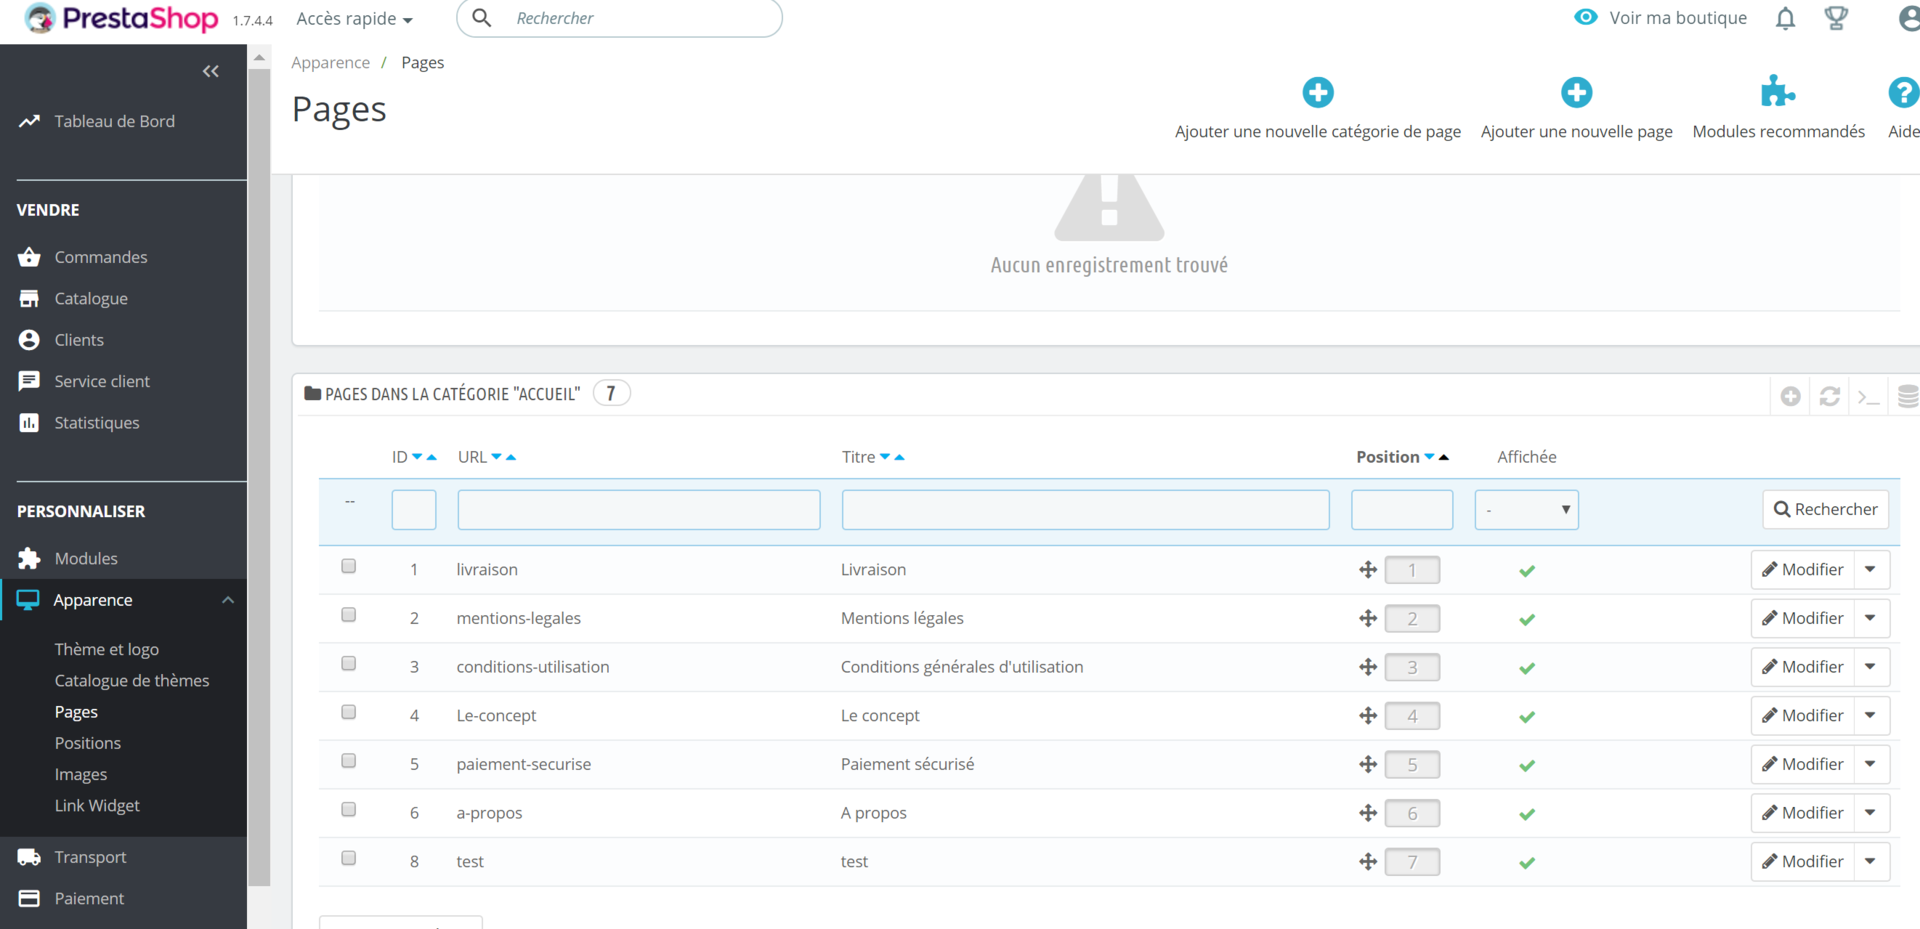Select checkbox for test page

click(349, 858)
